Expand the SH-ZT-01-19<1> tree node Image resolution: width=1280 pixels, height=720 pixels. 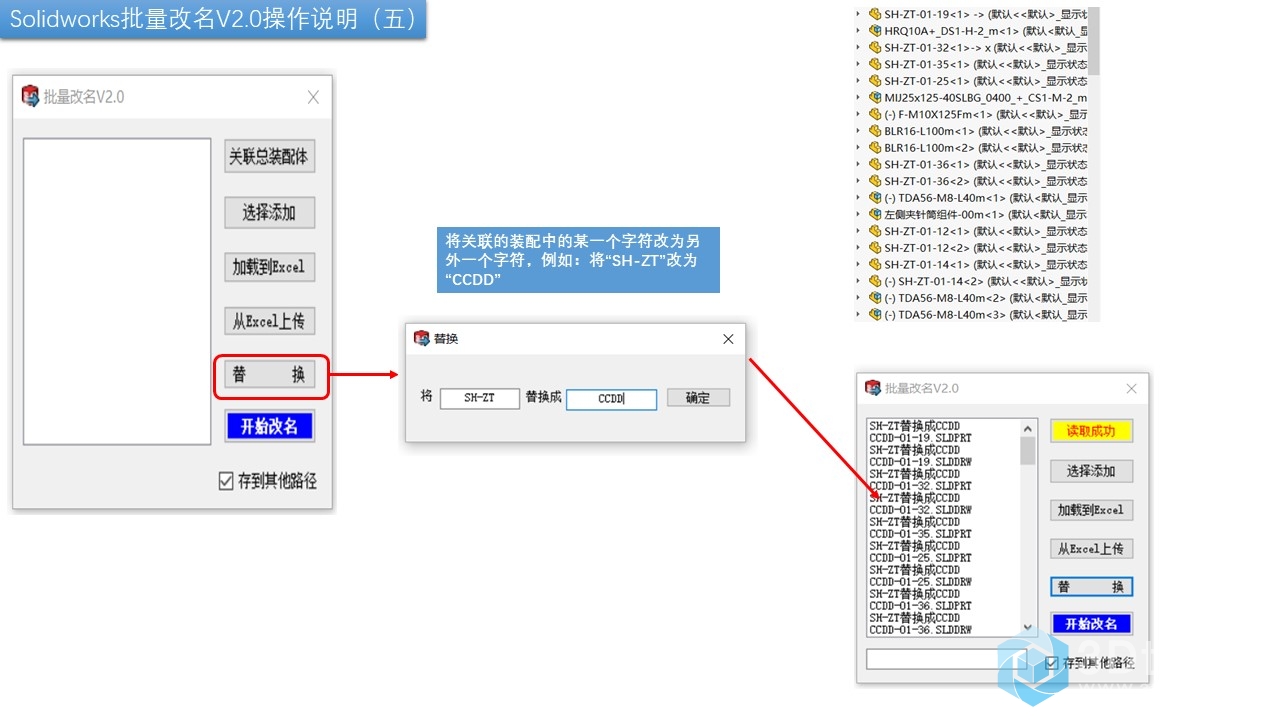tap(859, 14)
